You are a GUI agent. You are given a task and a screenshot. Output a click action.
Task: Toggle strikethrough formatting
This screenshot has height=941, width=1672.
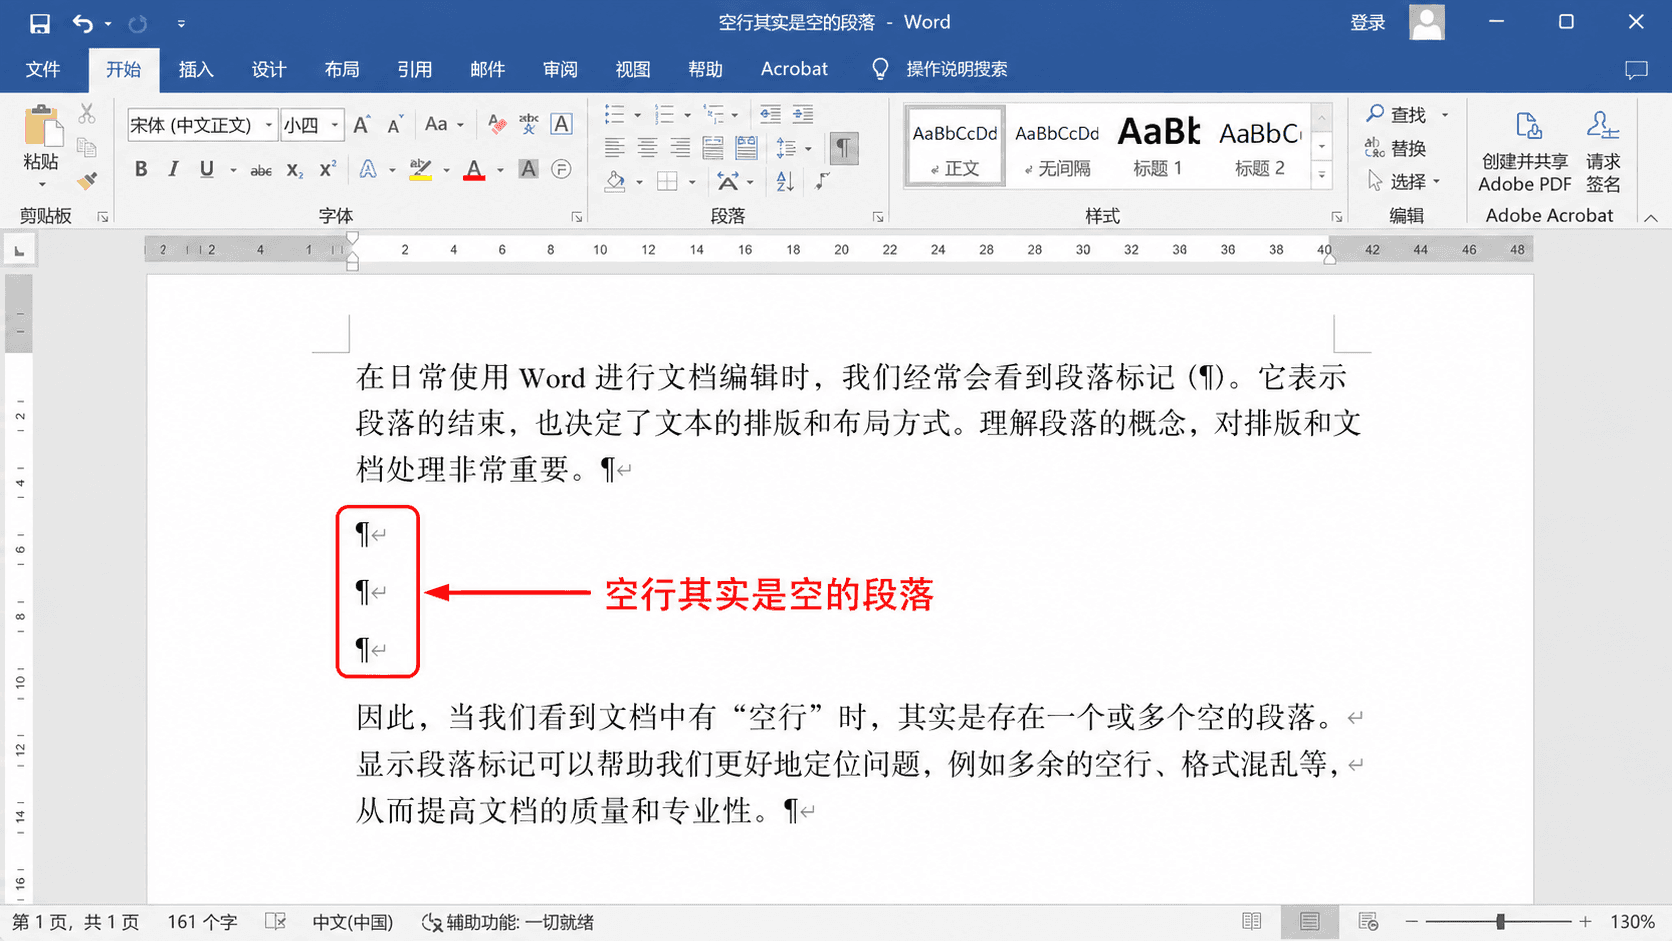[261, 170]
